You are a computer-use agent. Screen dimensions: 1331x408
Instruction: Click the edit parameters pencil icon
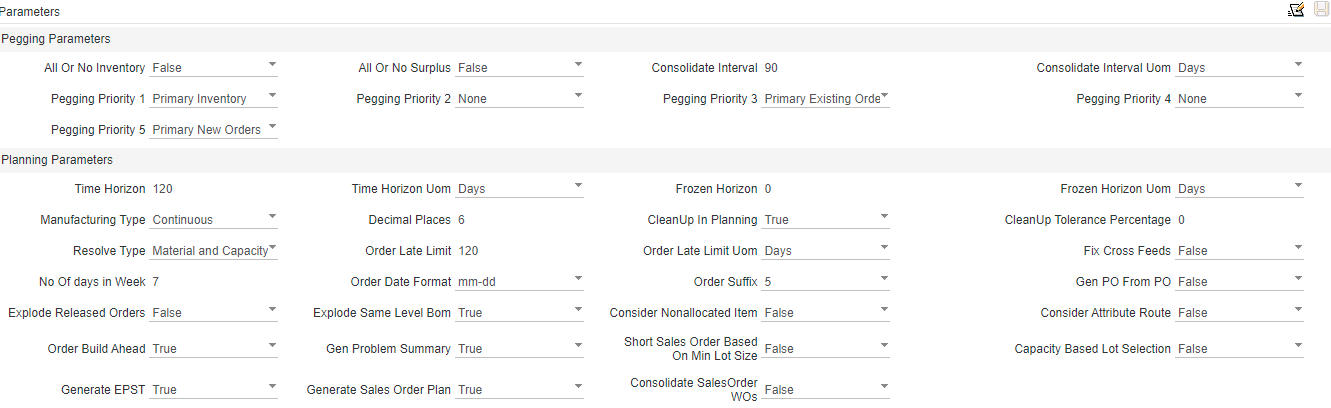click(1296, 10)
